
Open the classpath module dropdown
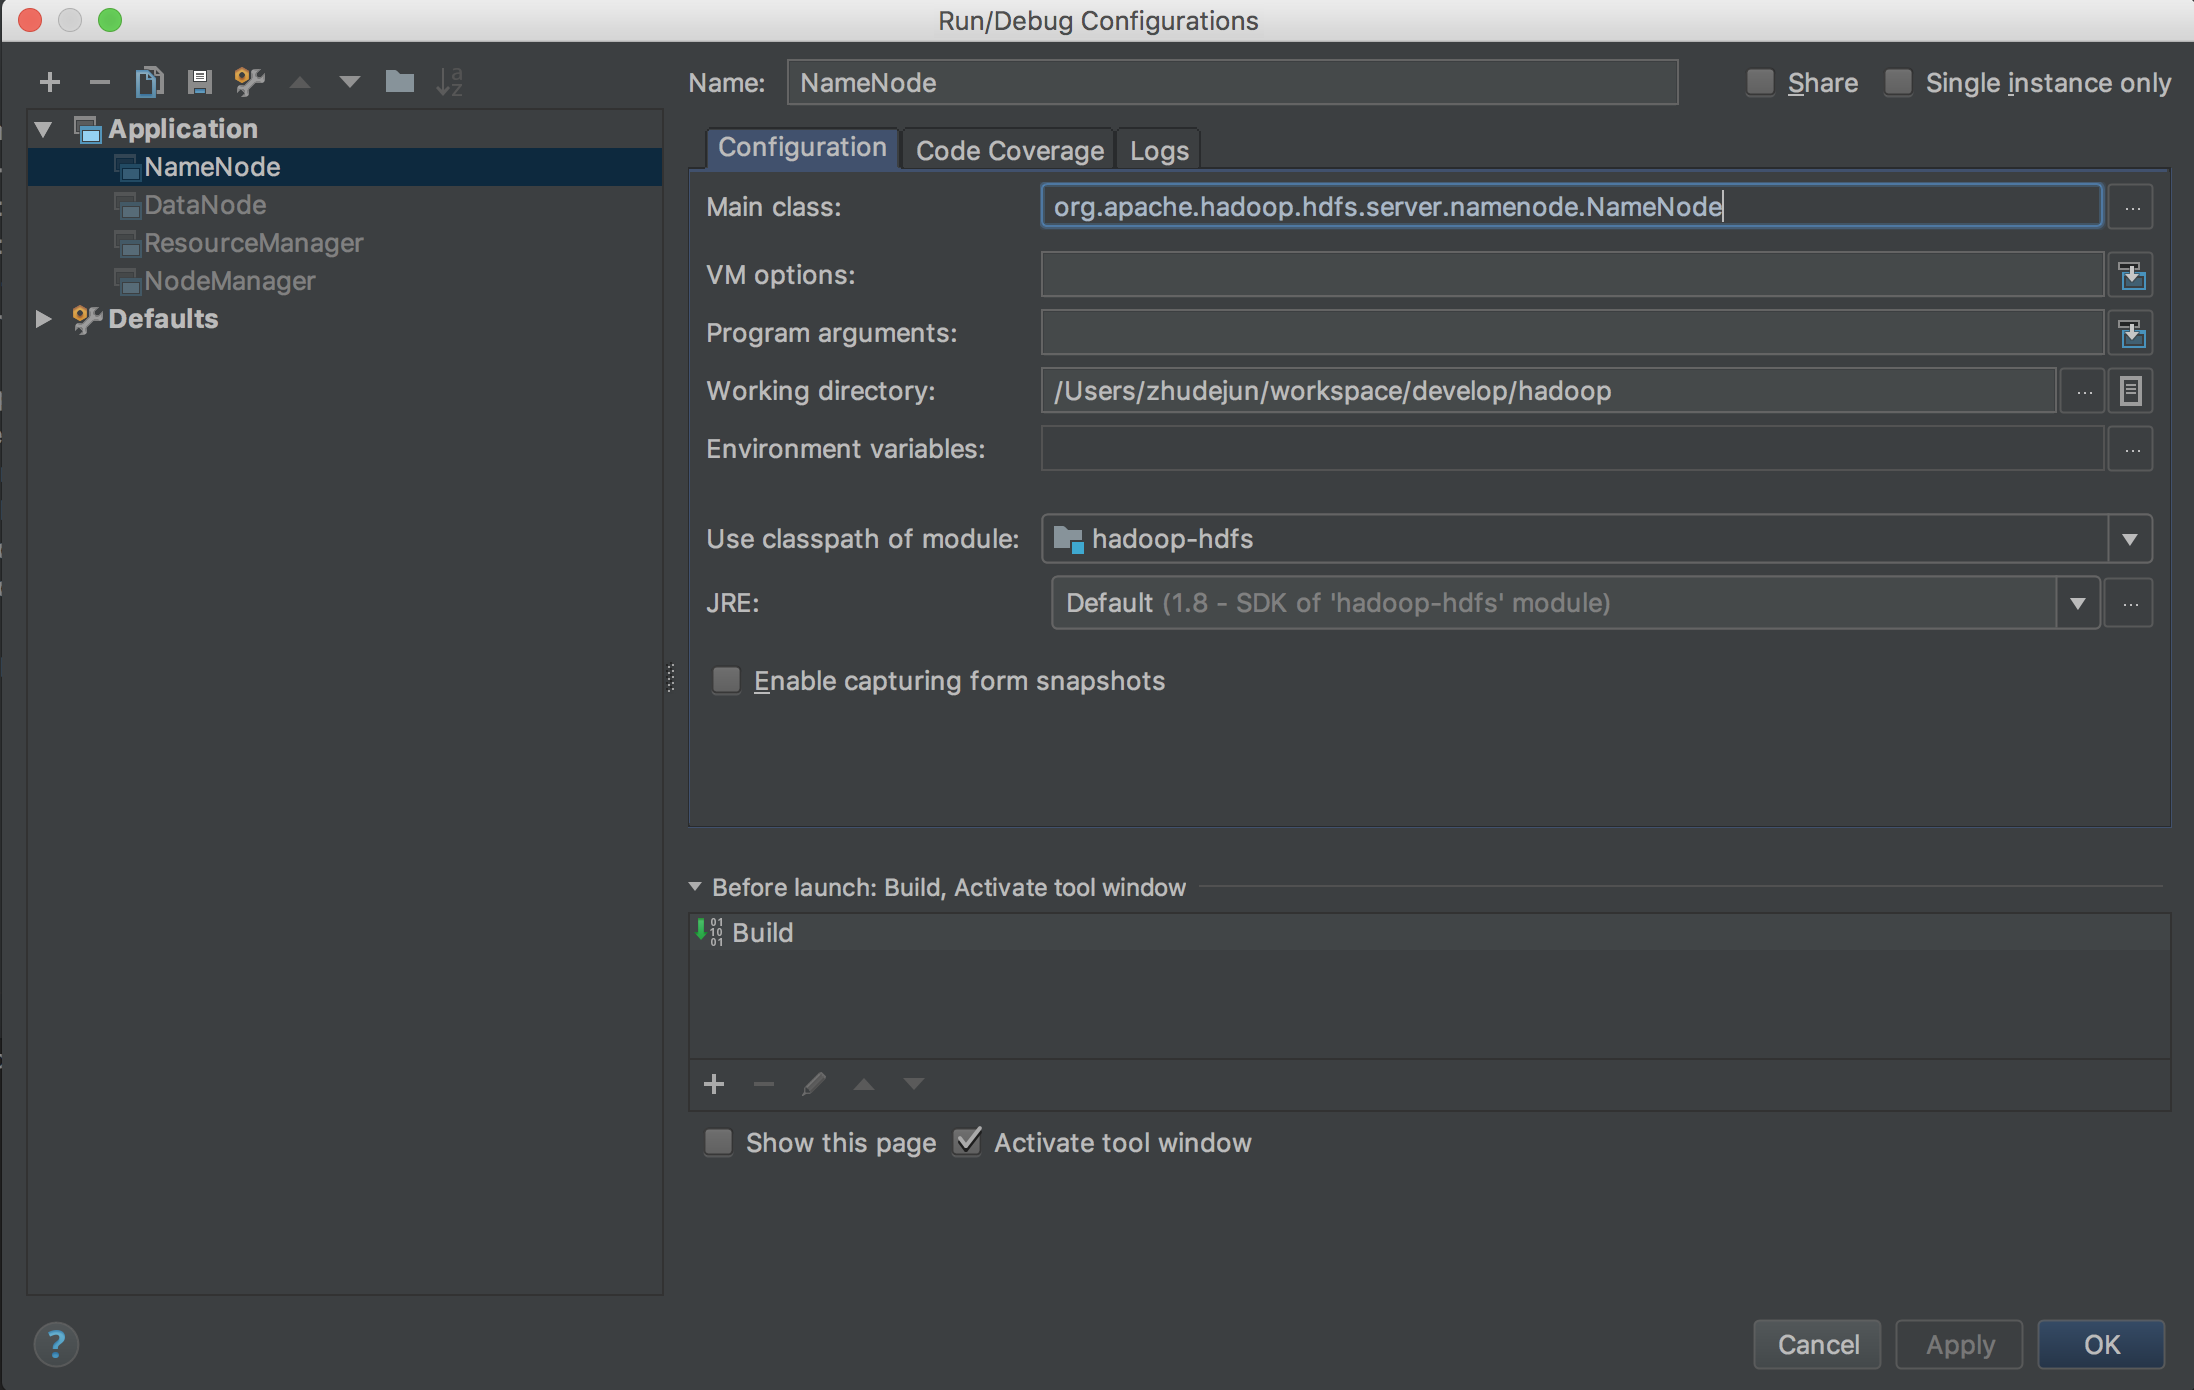(2130, 540)
